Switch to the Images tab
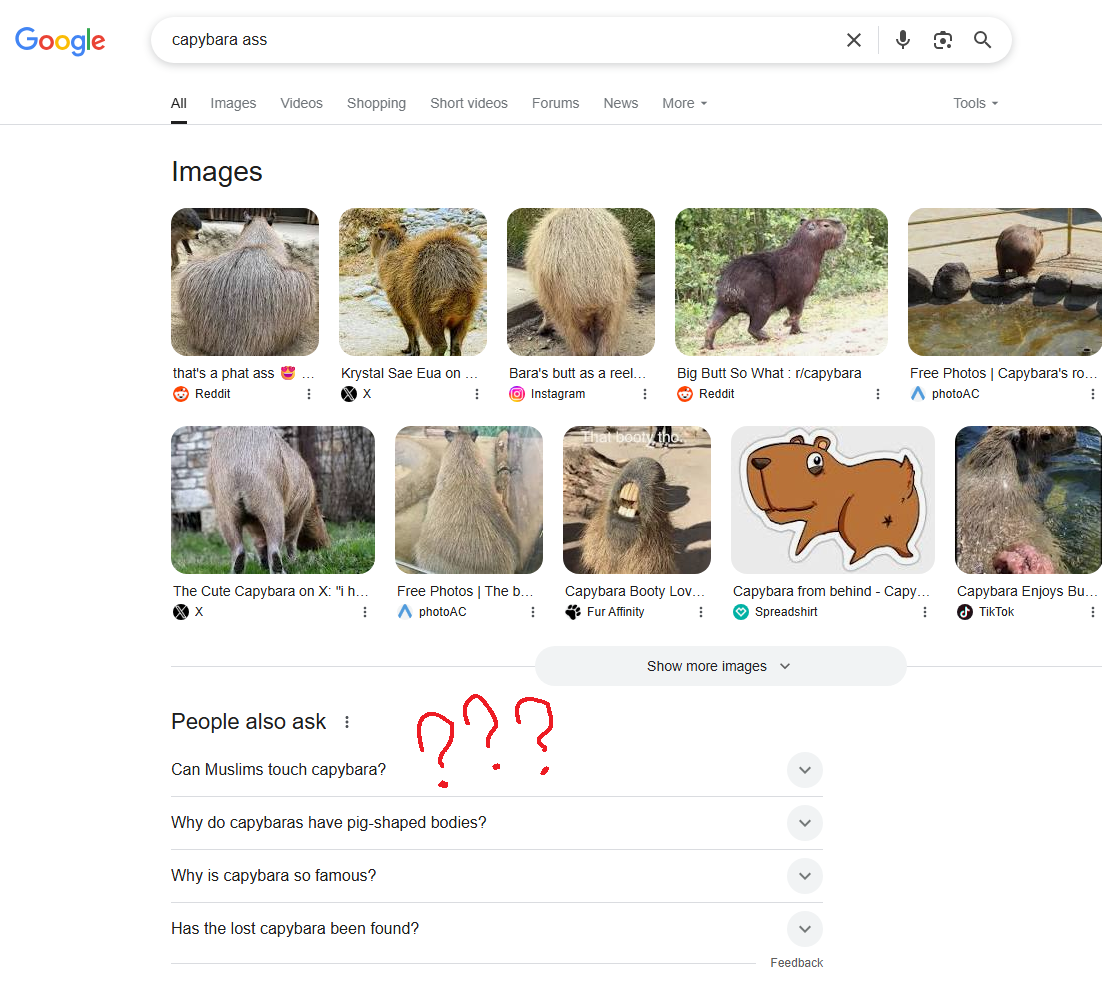1102x1002 pixels. (233, 103)
